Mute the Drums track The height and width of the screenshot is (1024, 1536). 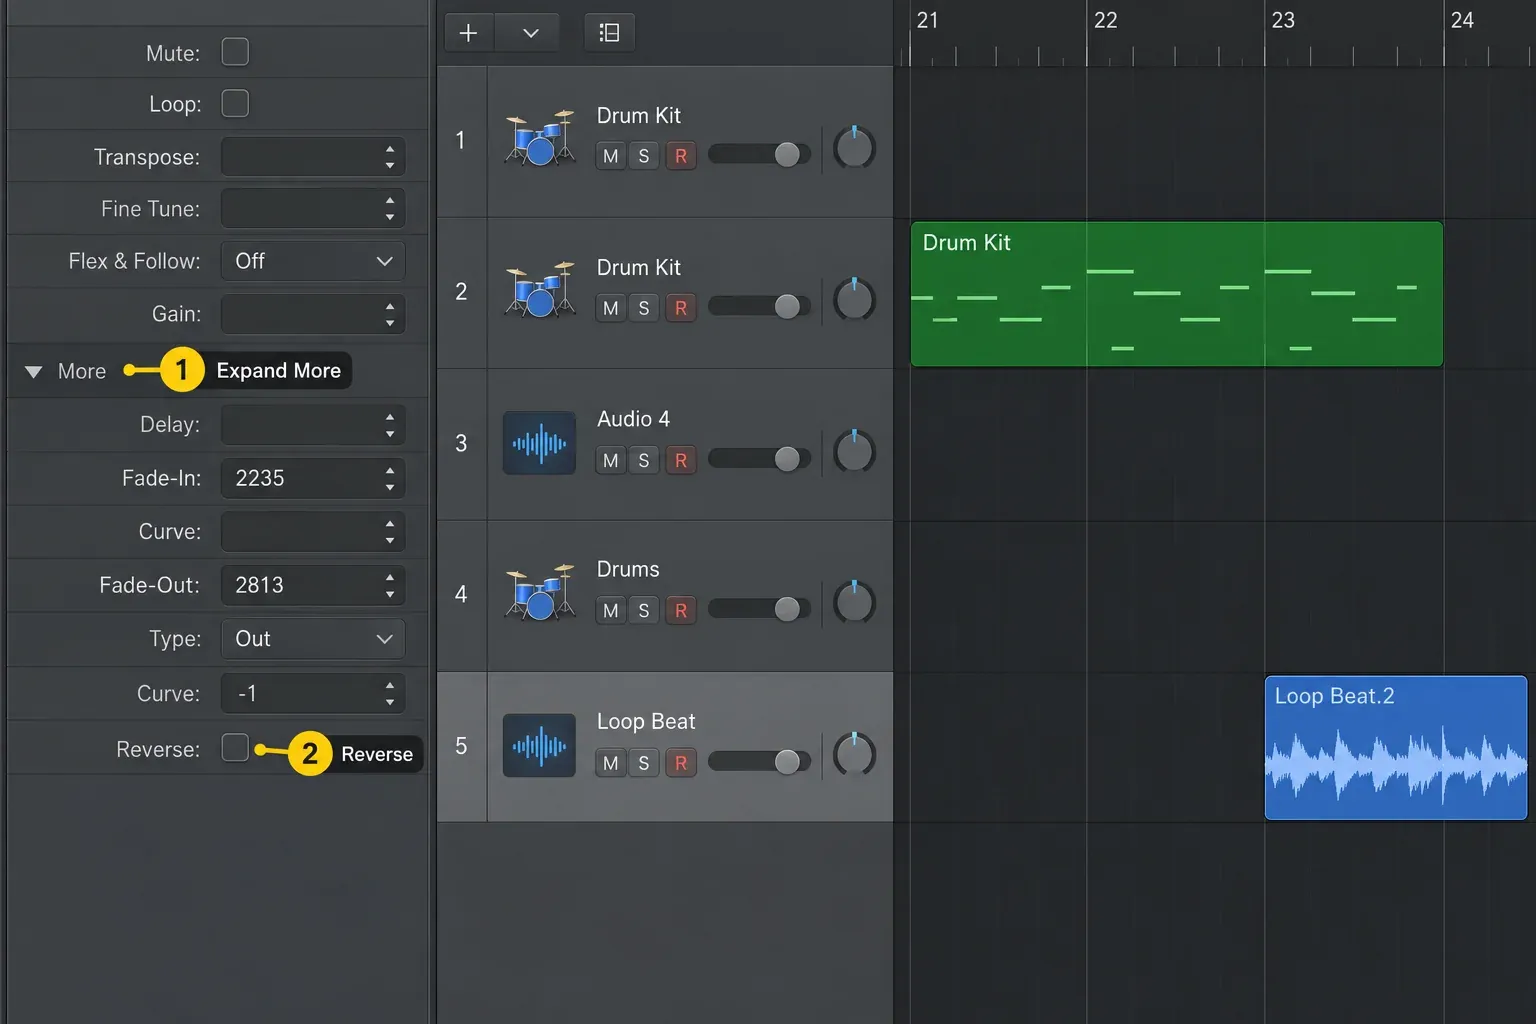tap(611, 610)
